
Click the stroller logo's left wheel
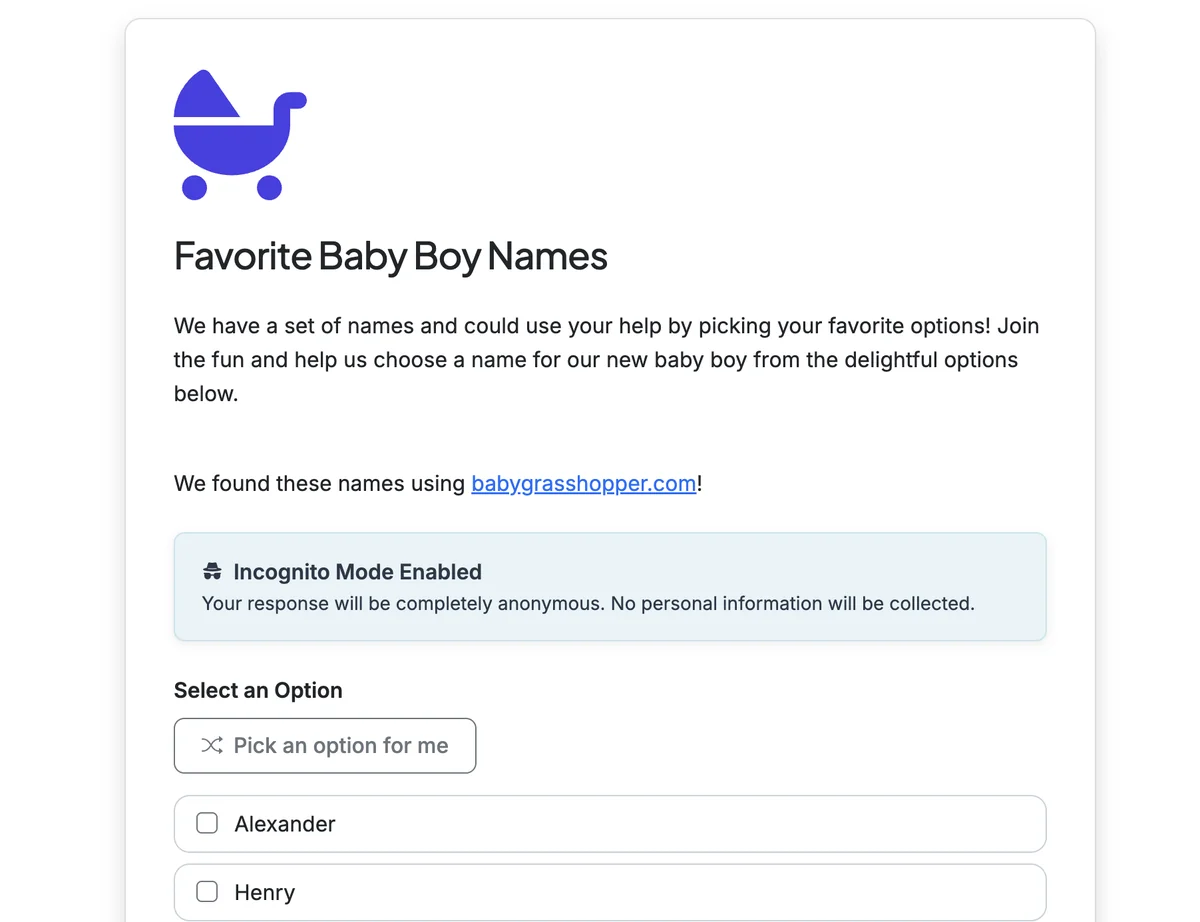click(194, 187)
